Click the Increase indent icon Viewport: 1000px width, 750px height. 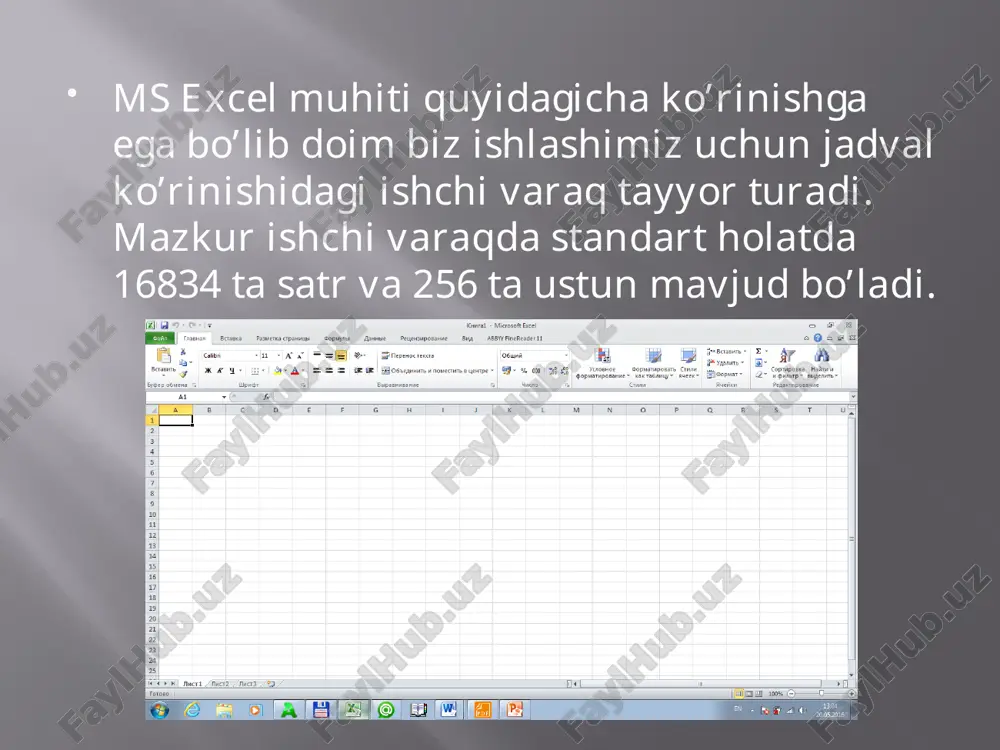click(x=370, y=371)
